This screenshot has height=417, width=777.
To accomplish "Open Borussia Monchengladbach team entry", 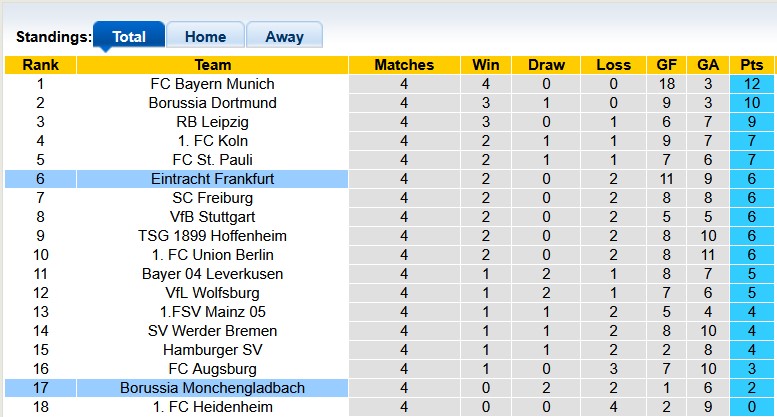I will [212, 388].
